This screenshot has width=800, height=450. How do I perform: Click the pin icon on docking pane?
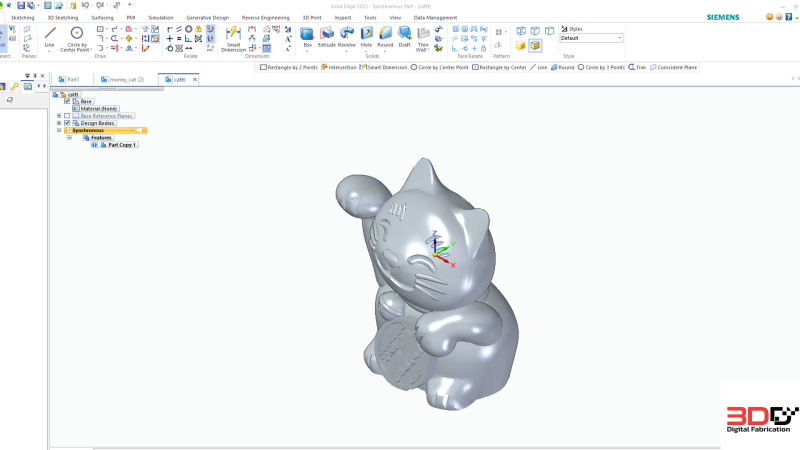[35, 76]
